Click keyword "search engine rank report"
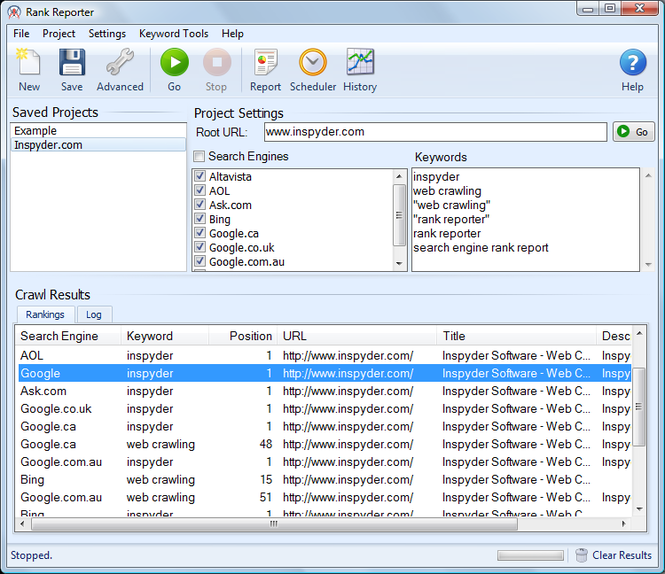 pyautogui.click(x=481, y=248)
